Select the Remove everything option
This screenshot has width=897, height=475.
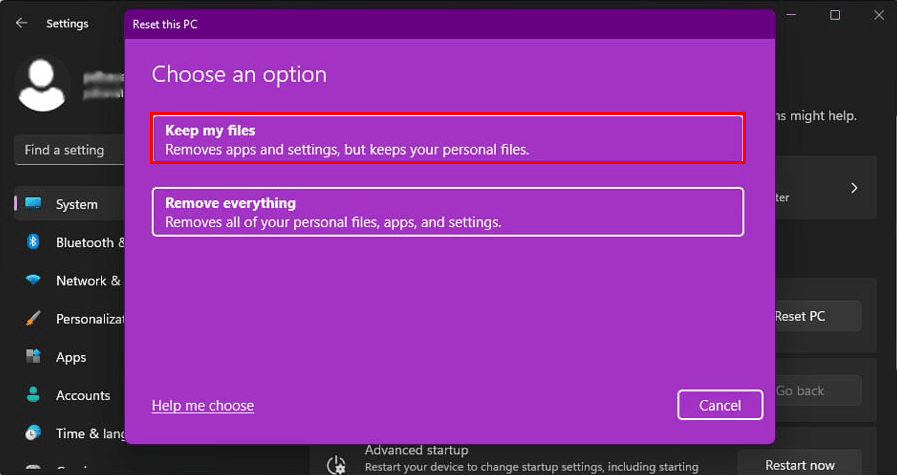tap(447, 212)
